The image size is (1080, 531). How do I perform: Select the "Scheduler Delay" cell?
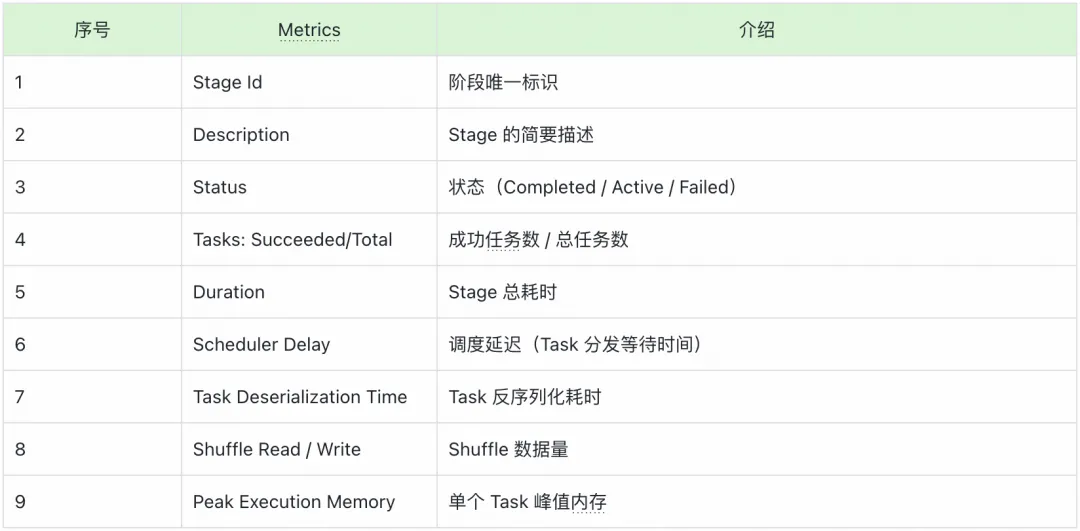[x=261, y=345]
